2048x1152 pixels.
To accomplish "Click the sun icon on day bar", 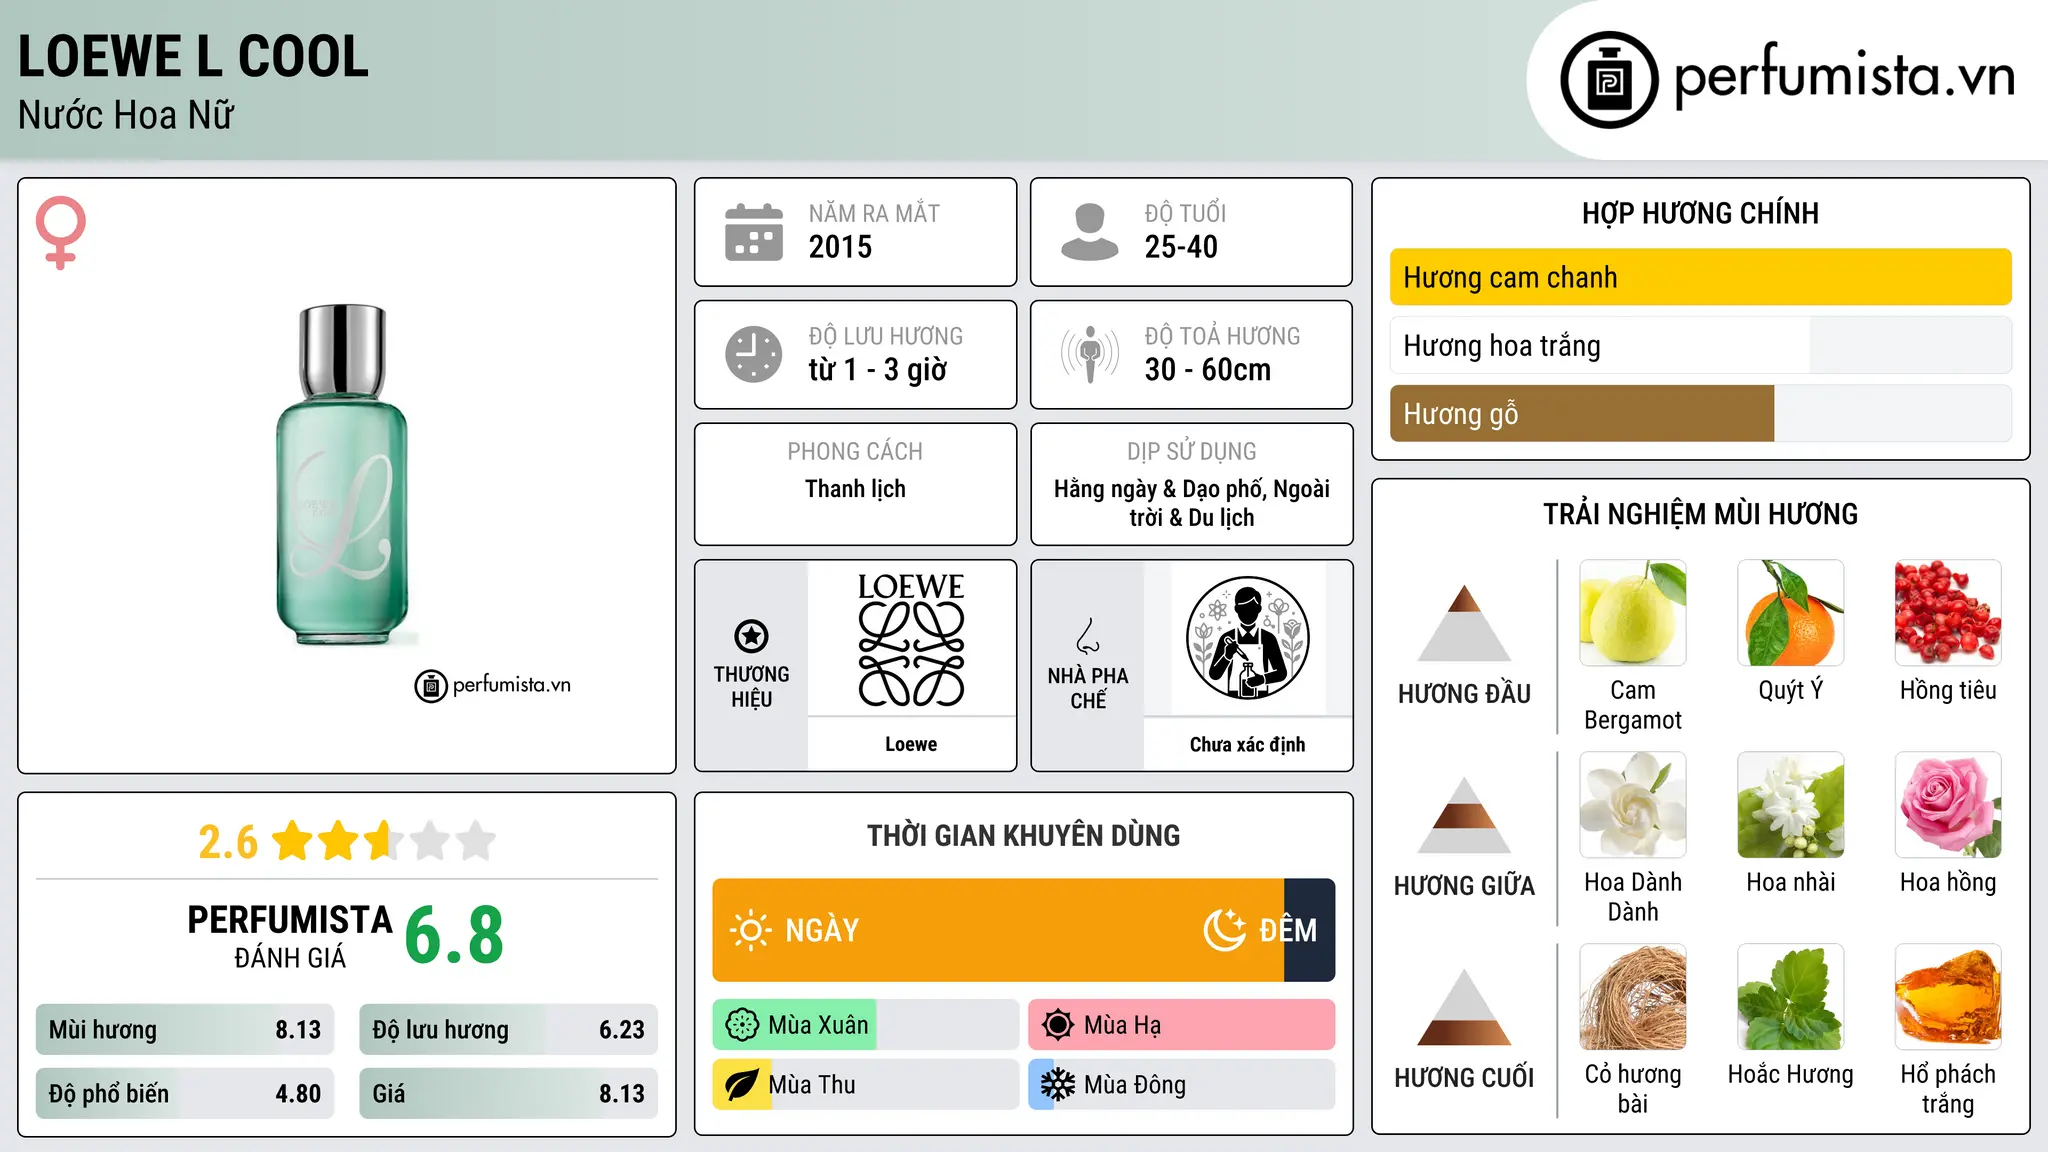I will [751, 930].
